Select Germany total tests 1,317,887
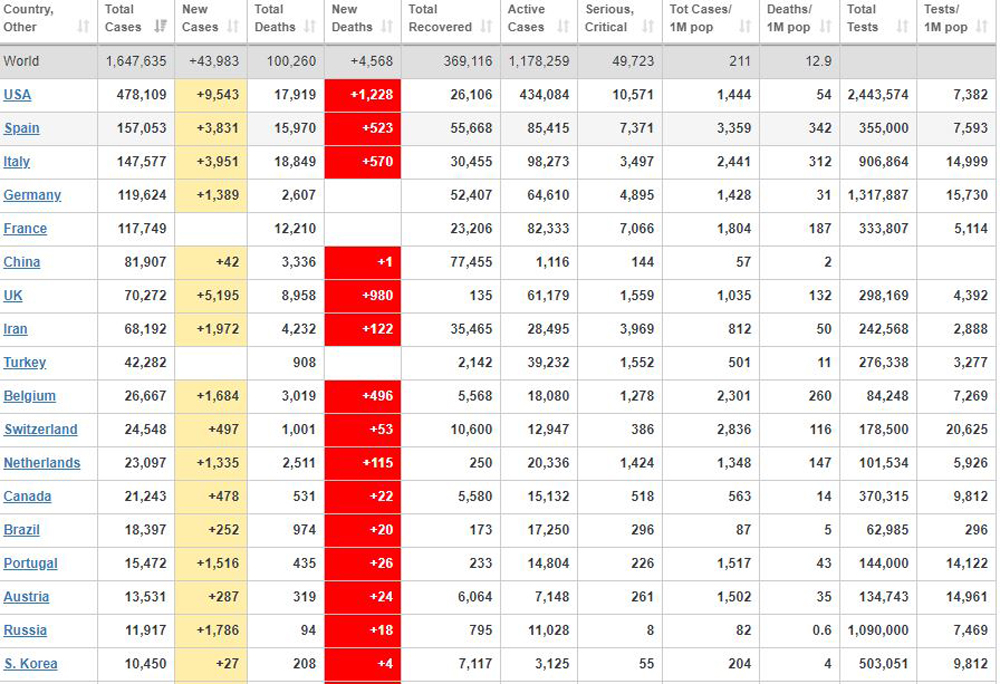The height and width of the screenshot is (684, 1000). tap(878, 195)
